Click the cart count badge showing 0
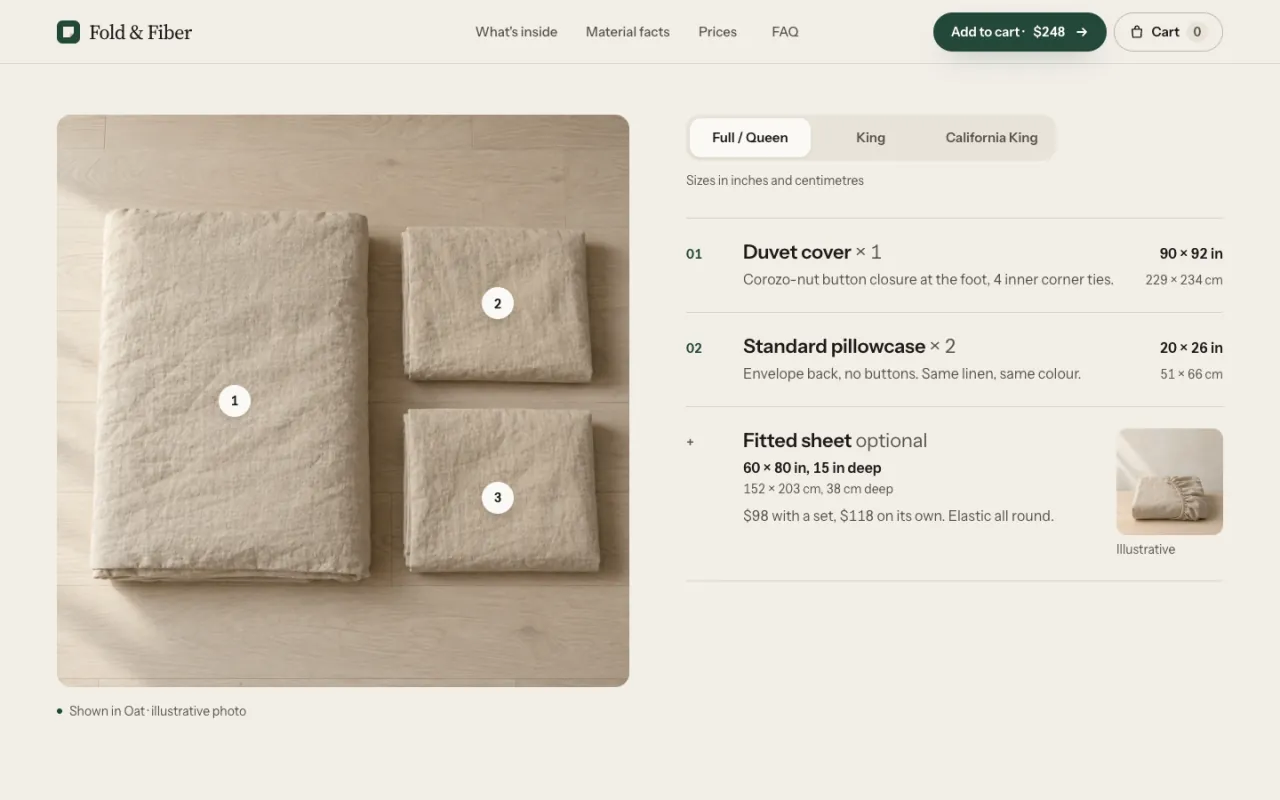Viewport: 1280px width, 800px height. click(x=1197, y=32)
